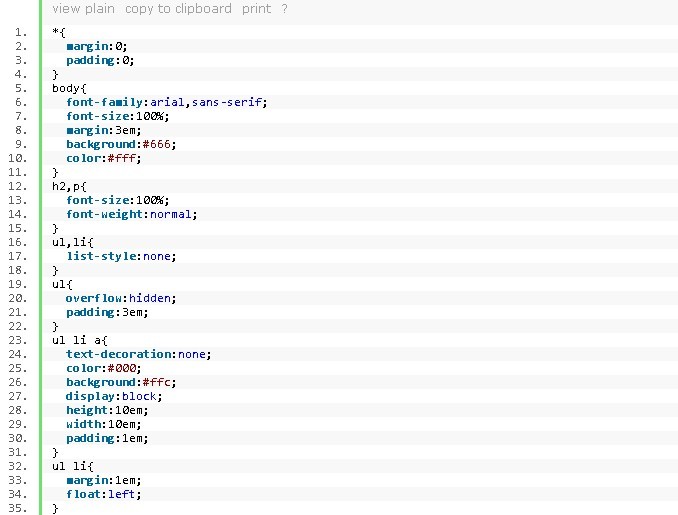Select the body{ selector line
678x515 pixels.
pyautogui.click(x=69, y=88)
